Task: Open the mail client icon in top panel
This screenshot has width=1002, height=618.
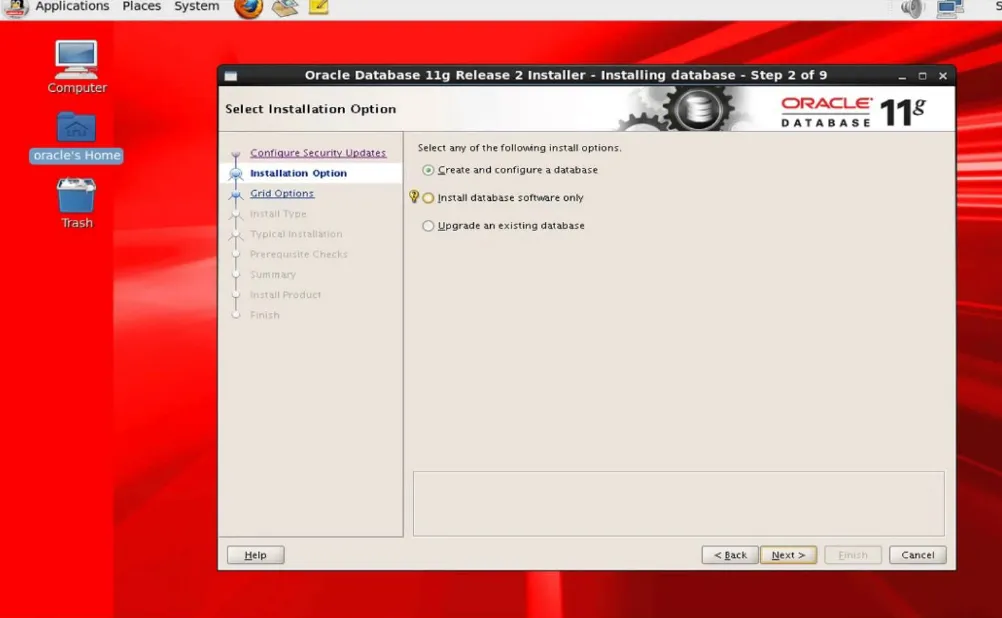Action: click(x=284, y=8)
